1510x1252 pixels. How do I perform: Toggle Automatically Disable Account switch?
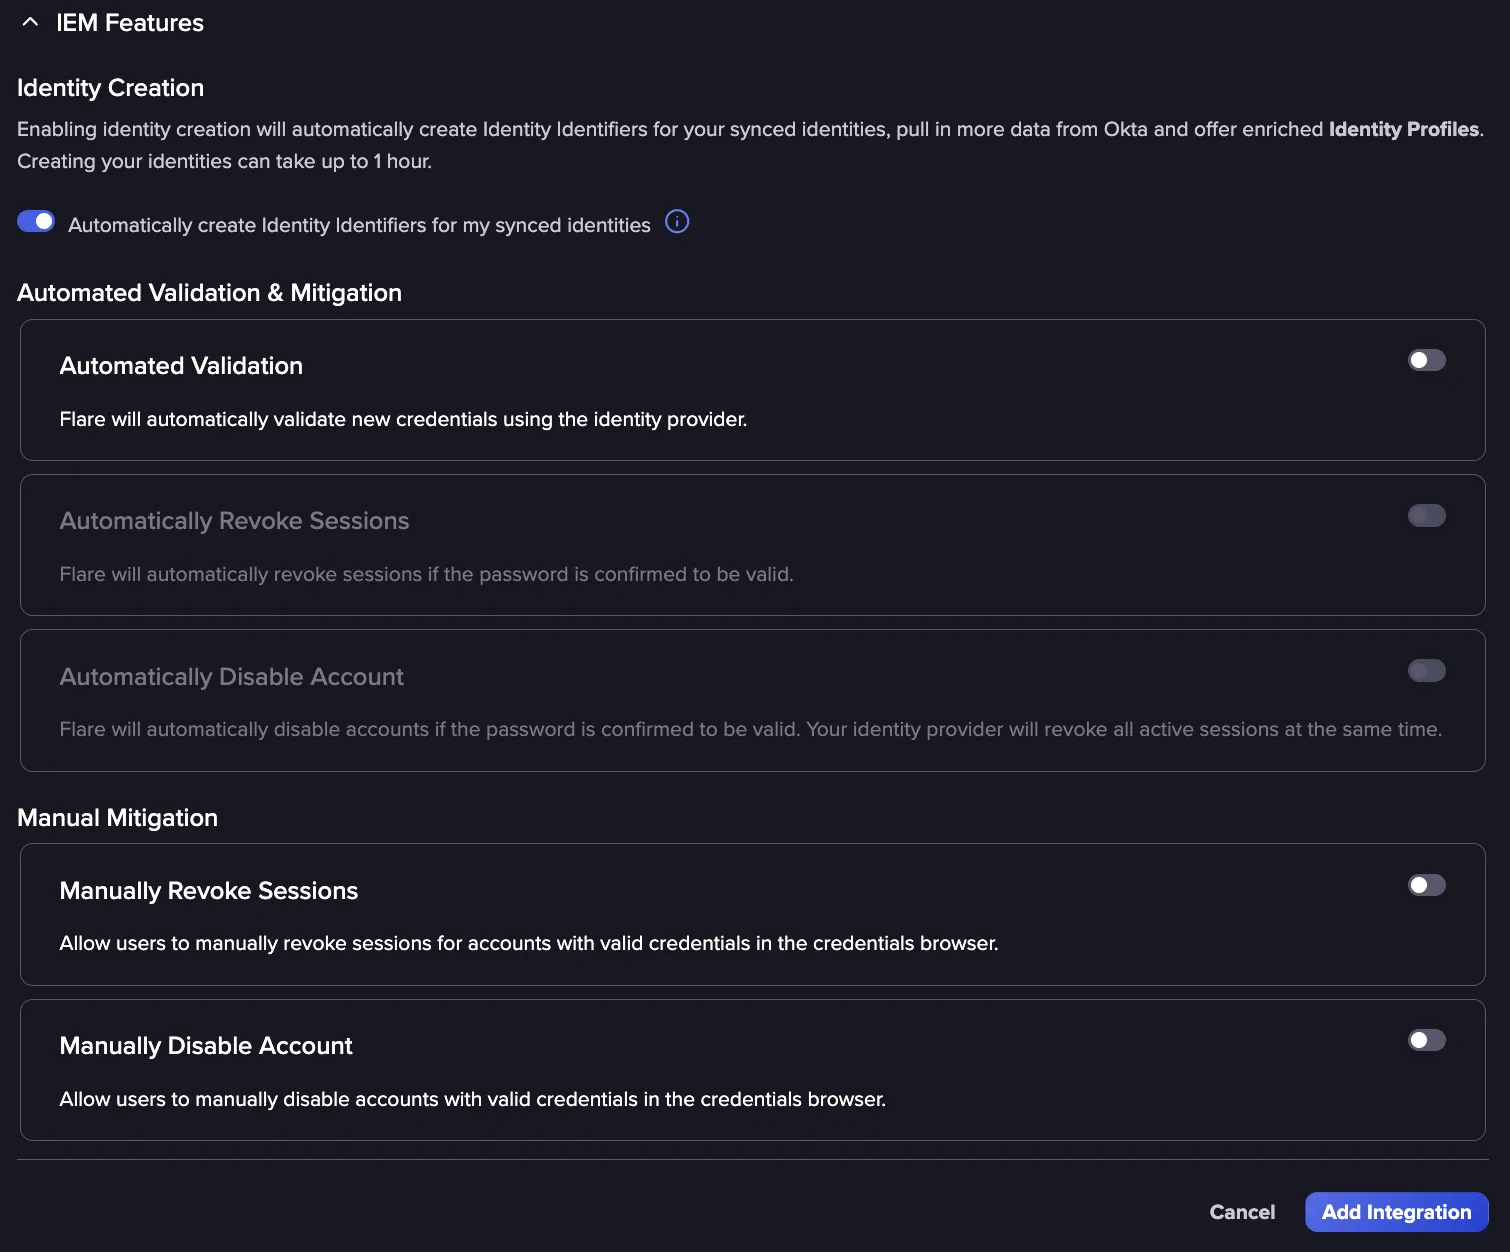(x=1427, y=671)
